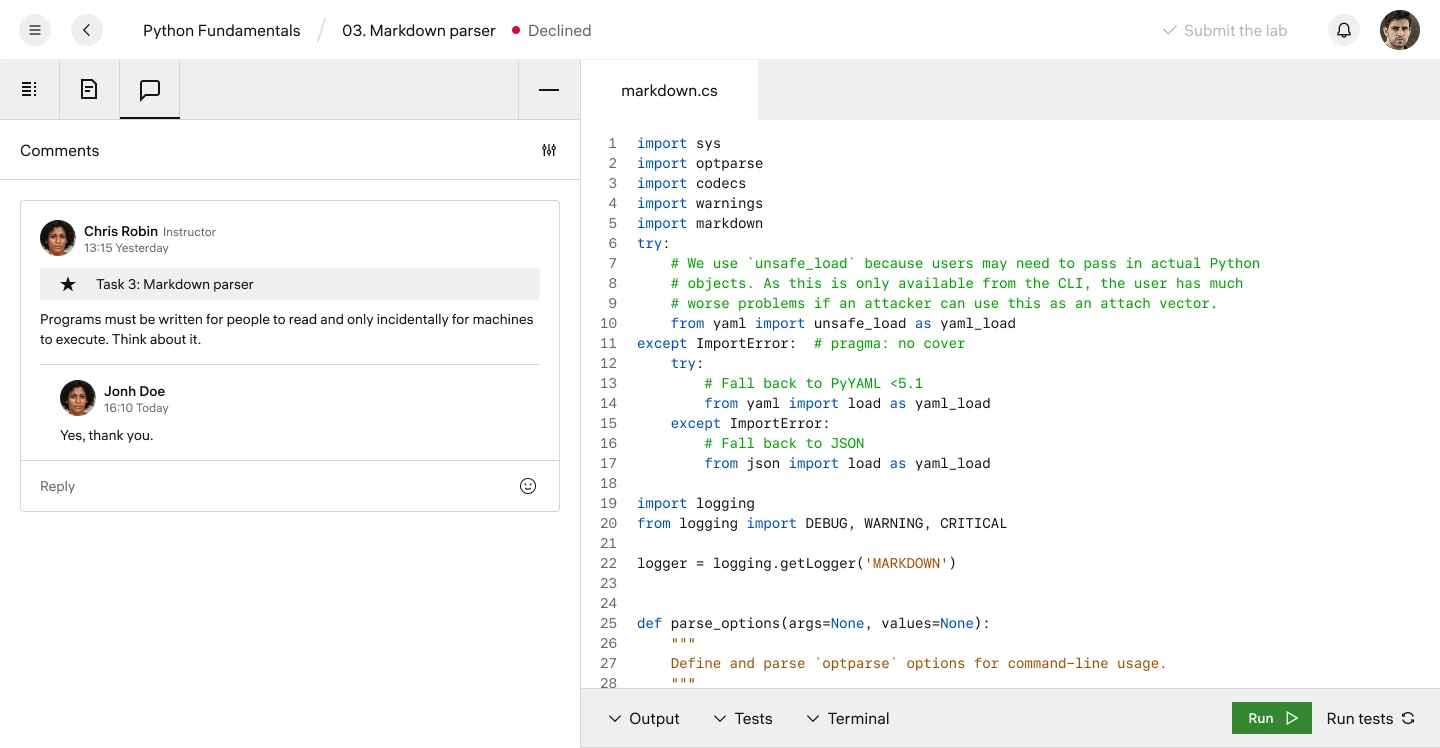Expand the Tests panel
This screenshot has height=748, width=1440.
click(x=742, y=718)
